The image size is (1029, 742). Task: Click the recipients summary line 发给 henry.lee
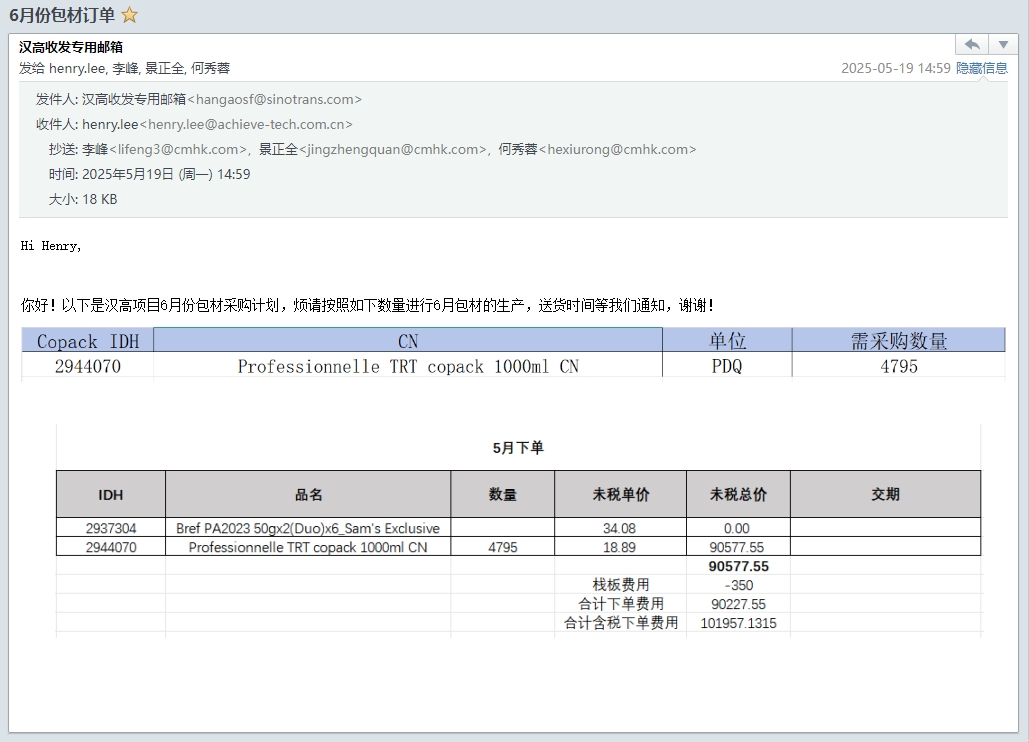pyautogui.click(x=125, y=68)
